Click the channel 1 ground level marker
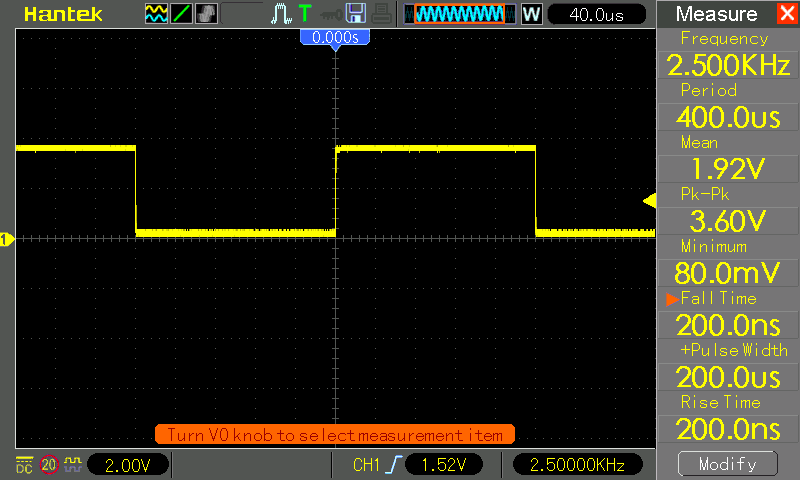 (7, 239)
